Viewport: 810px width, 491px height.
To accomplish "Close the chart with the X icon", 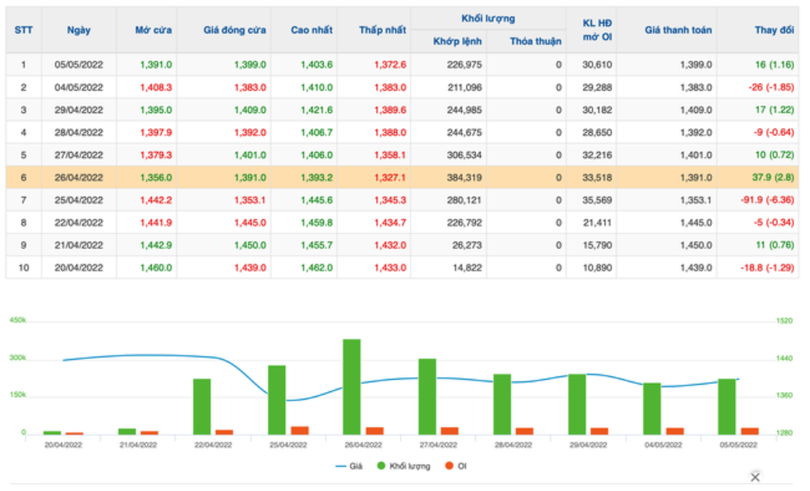I will pos(755,476).
